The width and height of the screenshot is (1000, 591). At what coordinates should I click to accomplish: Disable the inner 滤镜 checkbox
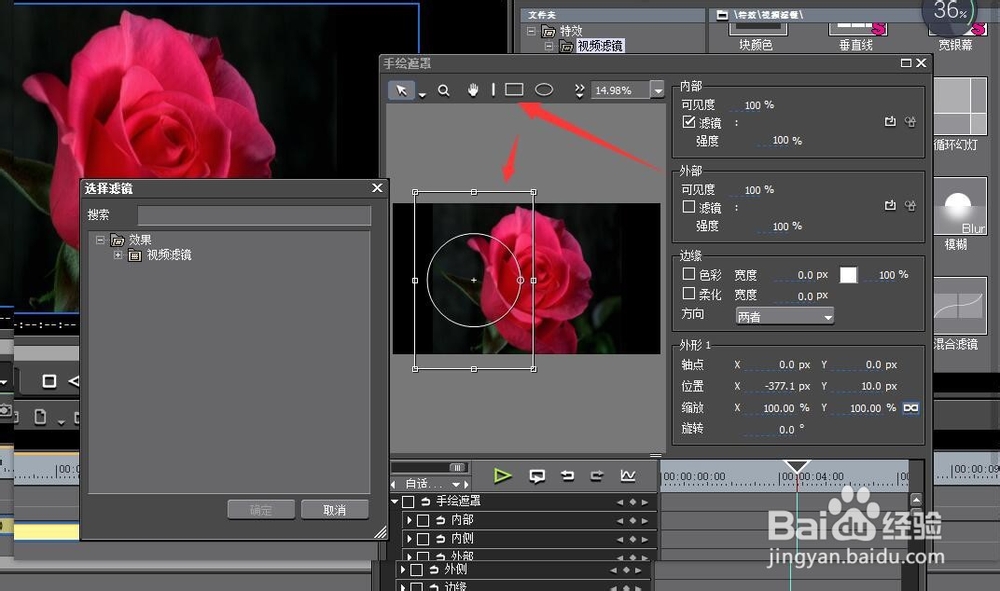[688, 121]
